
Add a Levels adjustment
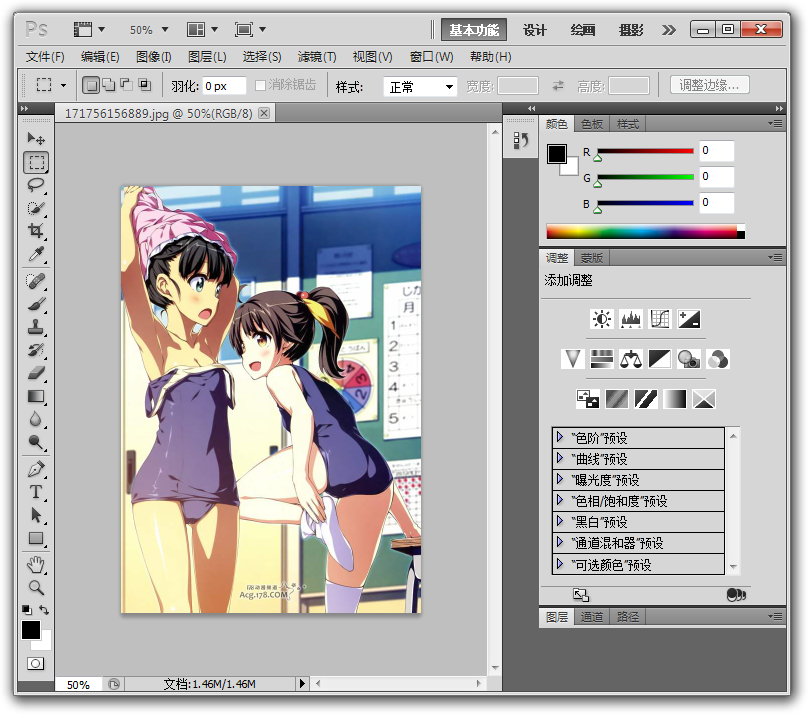631,319
